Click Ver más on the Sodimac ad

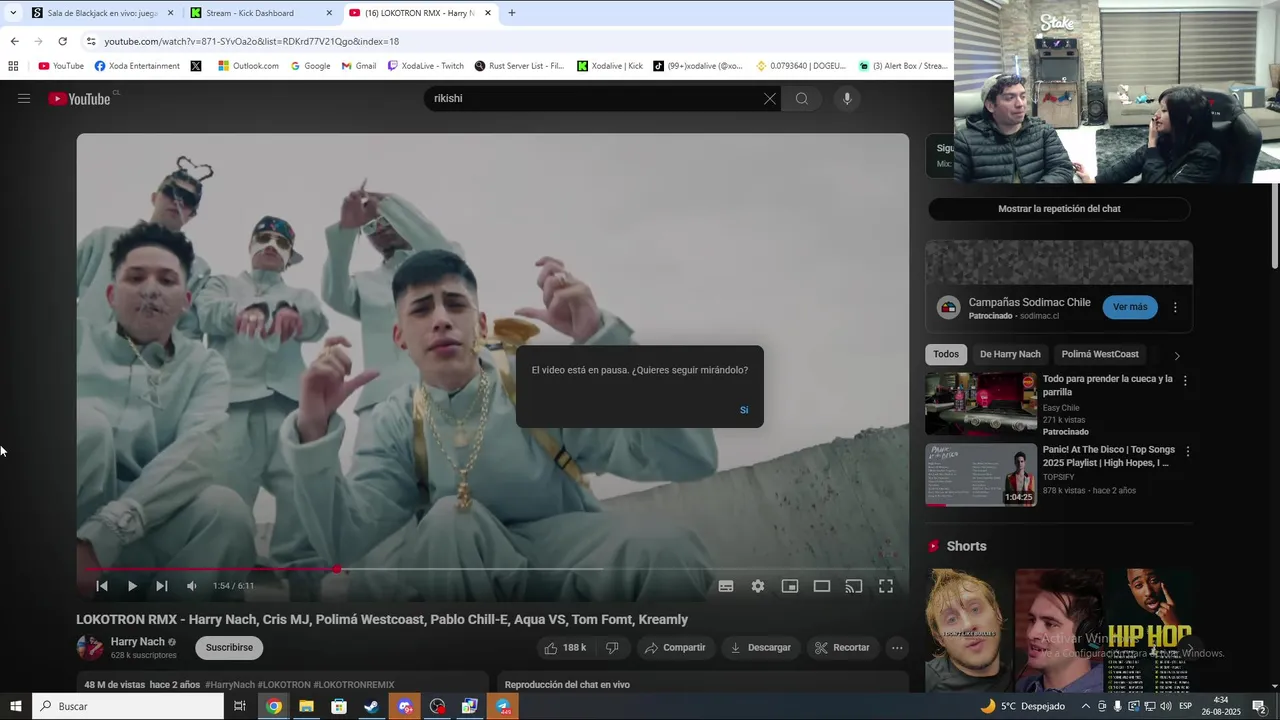tap(1130, 307)
